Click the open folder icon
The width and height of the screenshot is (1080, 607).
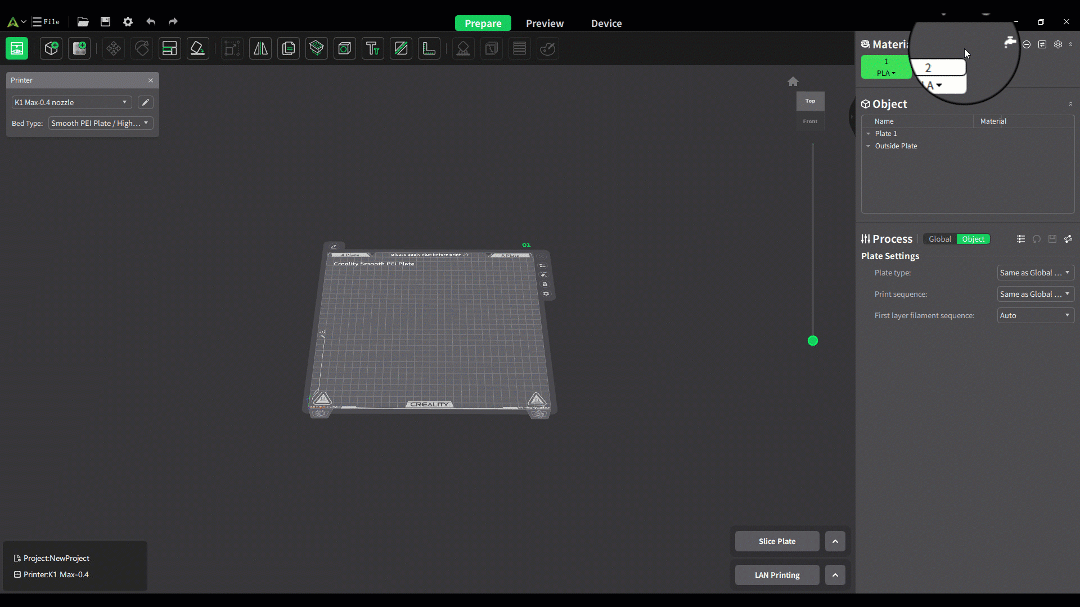tap(83, 22)
